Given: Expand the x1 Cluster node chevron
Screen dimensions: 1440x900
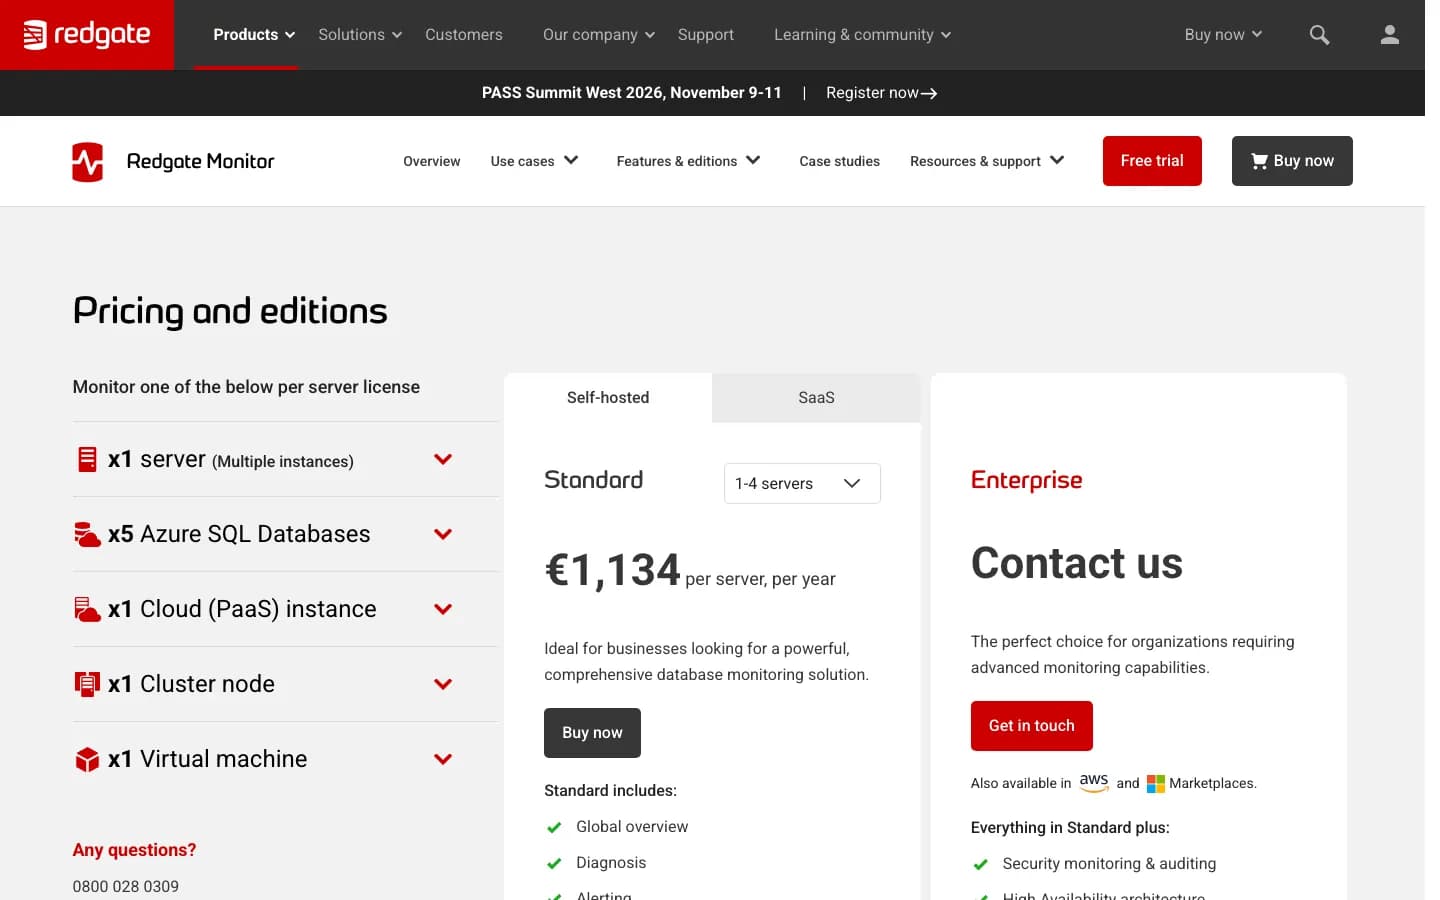Looking at the screenshot, I should (x=443, y=684).
